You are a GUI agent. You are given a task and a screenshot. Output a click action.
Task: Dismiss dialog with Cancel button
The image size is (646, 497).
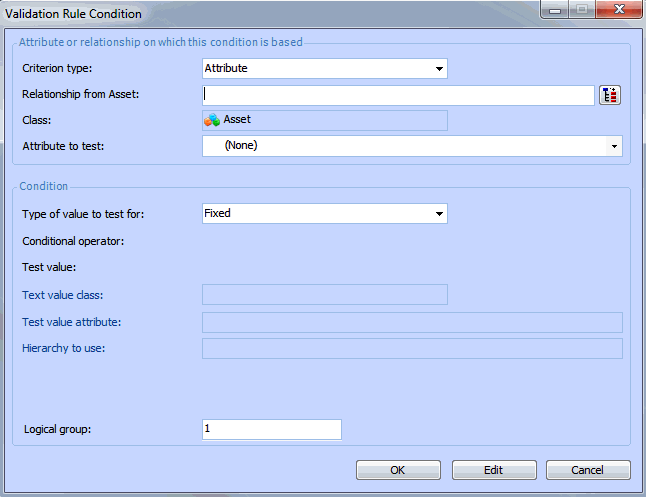pyautogui.click(x=588, y=470)
